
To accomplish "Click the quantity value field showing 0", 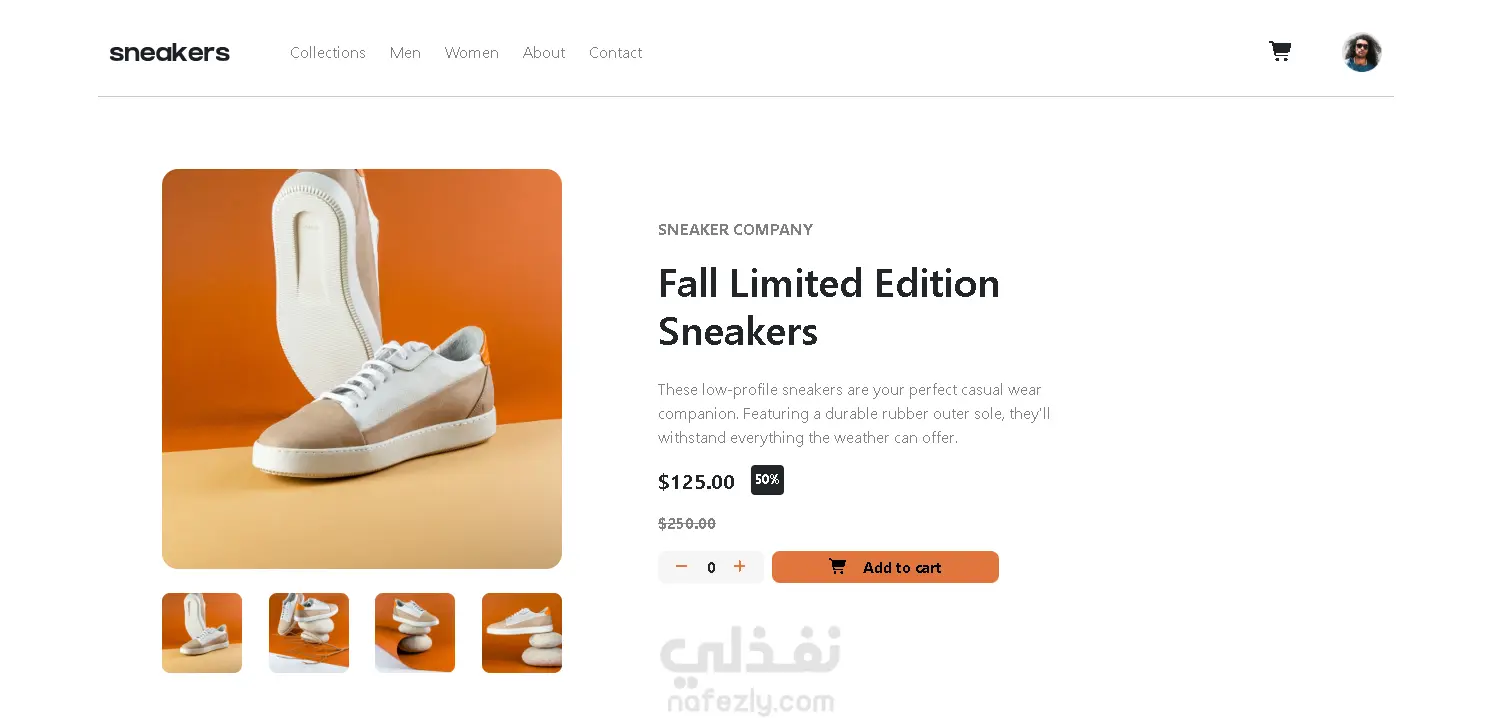I will (x=711, y=568).
